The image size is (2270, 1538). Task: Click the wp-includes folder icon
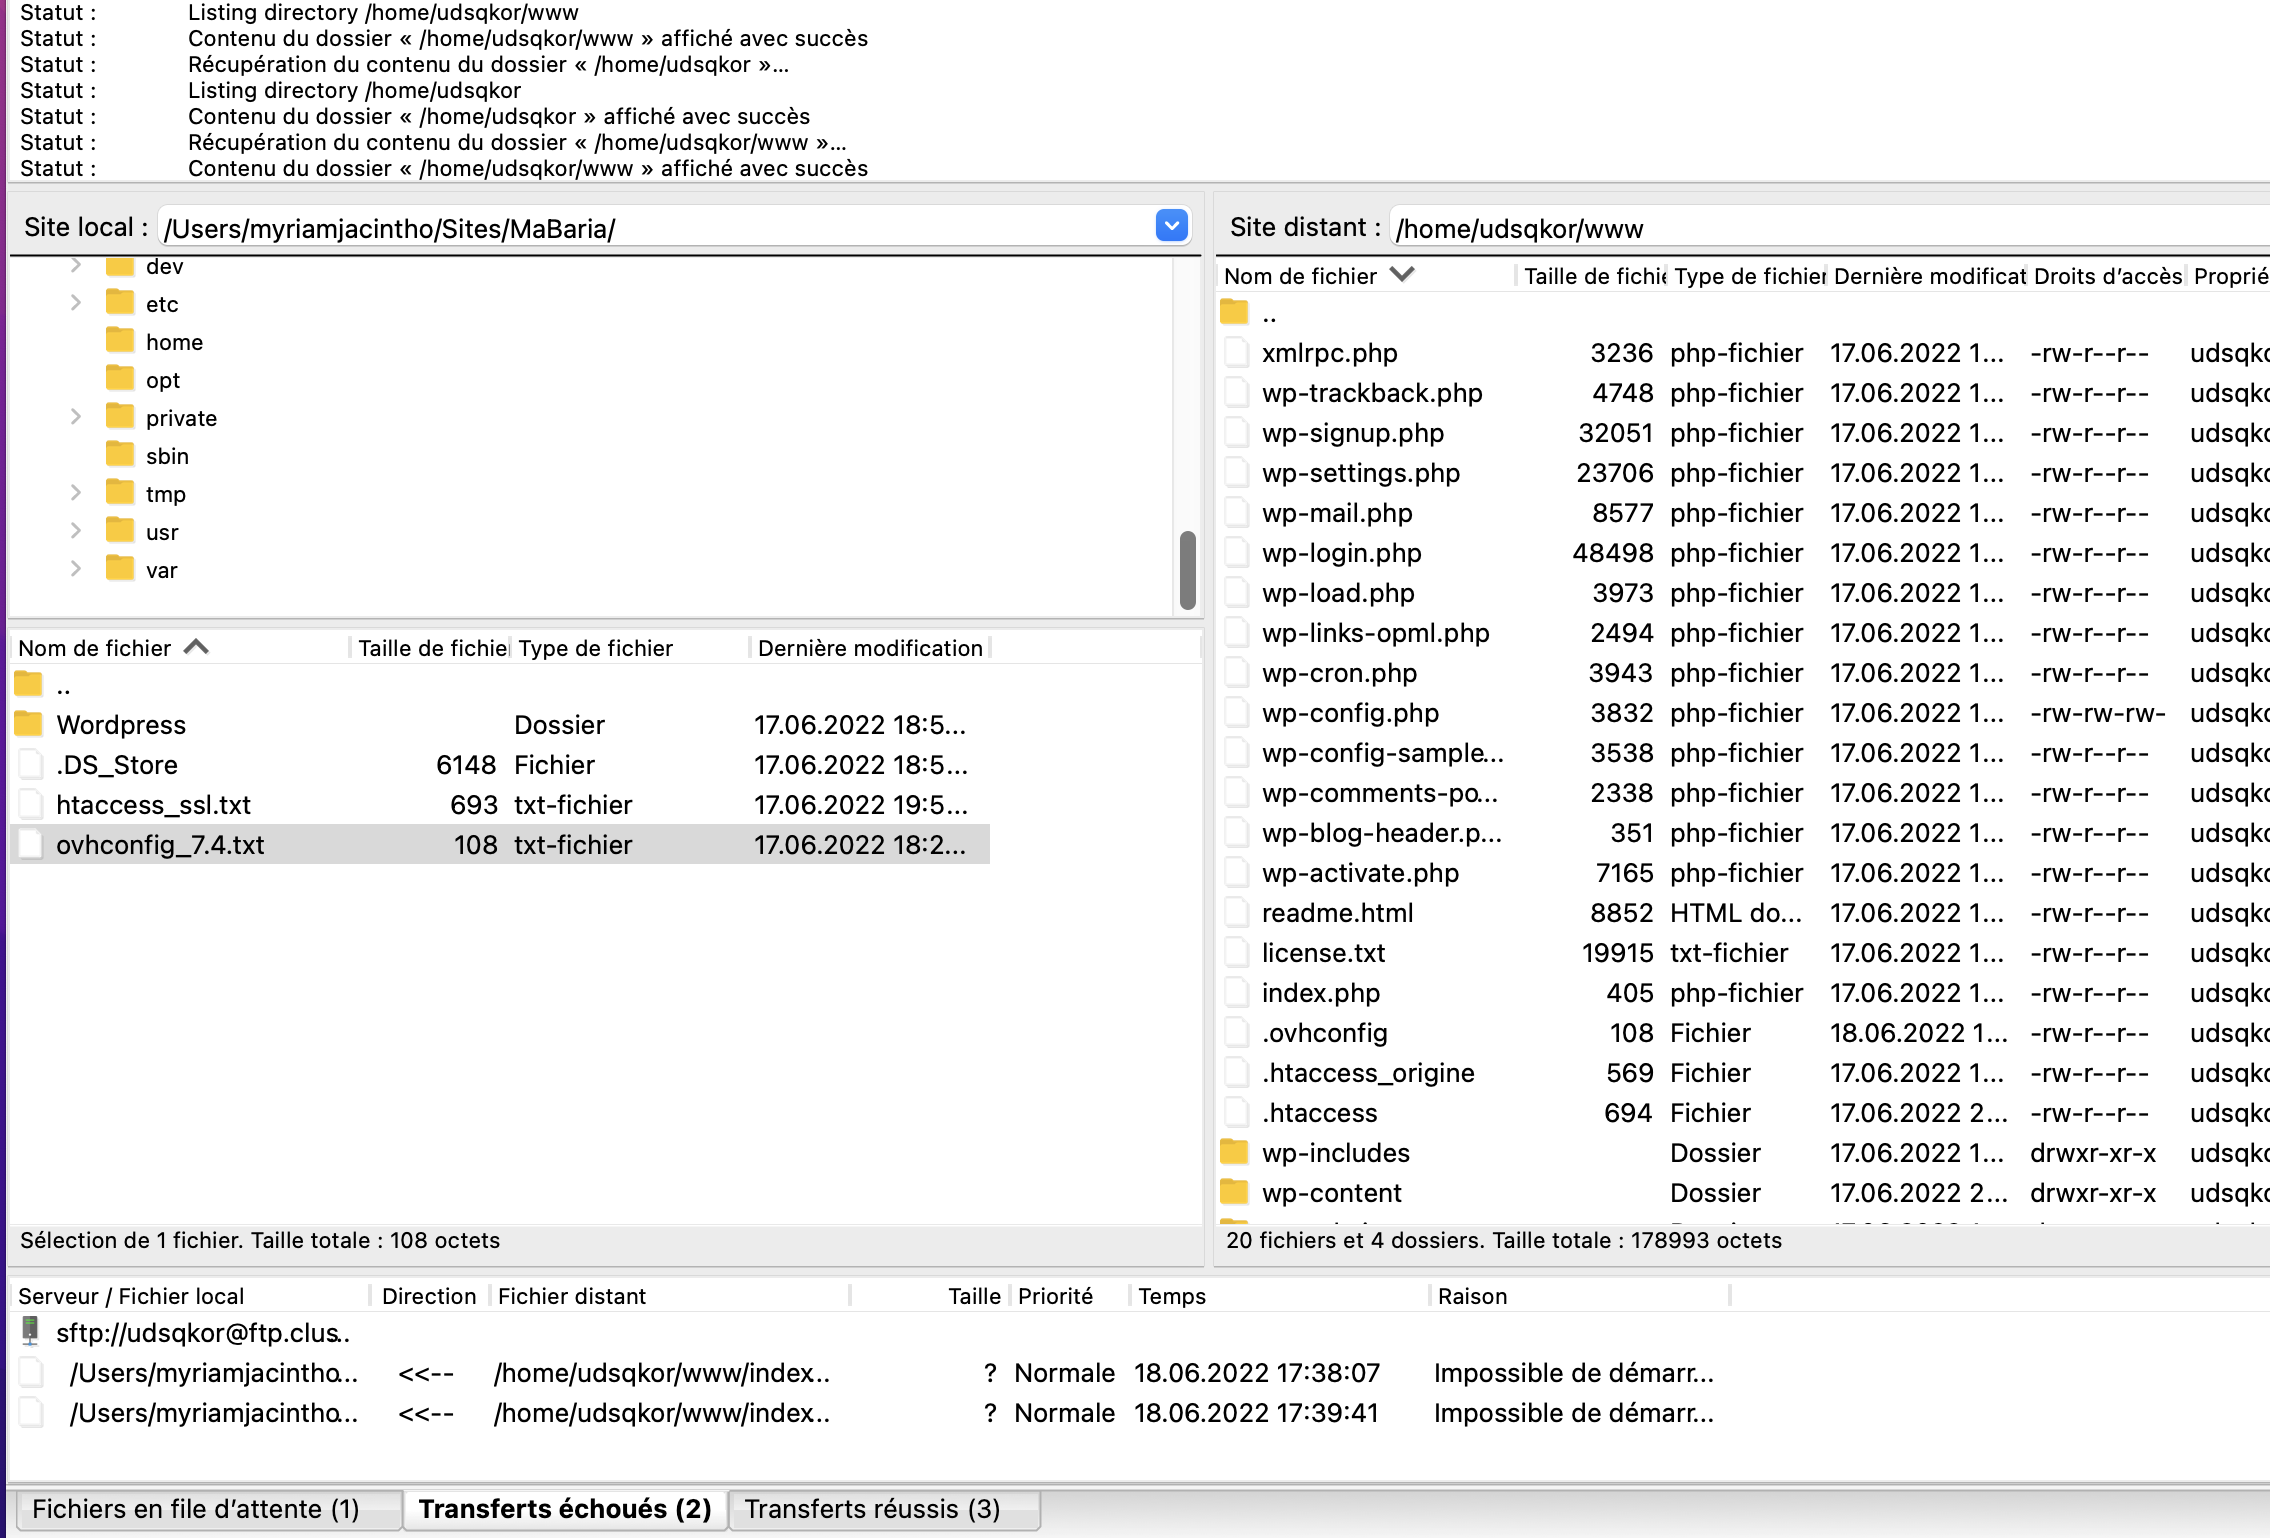click(1235, 1152)
